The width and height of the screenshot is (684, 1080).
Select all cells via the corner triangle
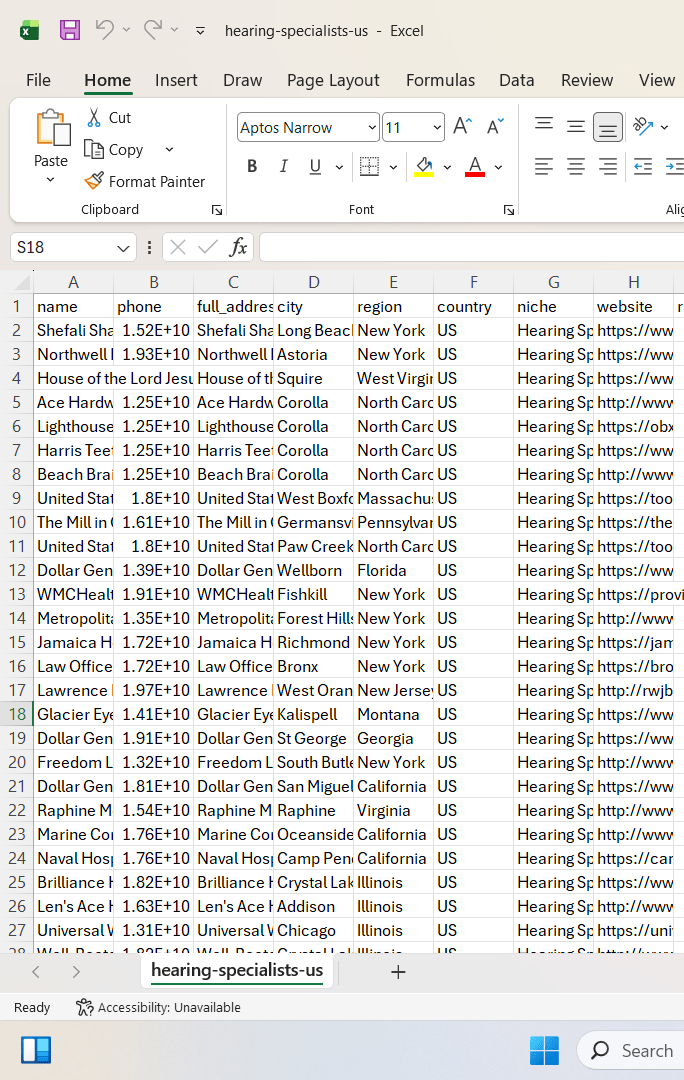tap(23, 282)
